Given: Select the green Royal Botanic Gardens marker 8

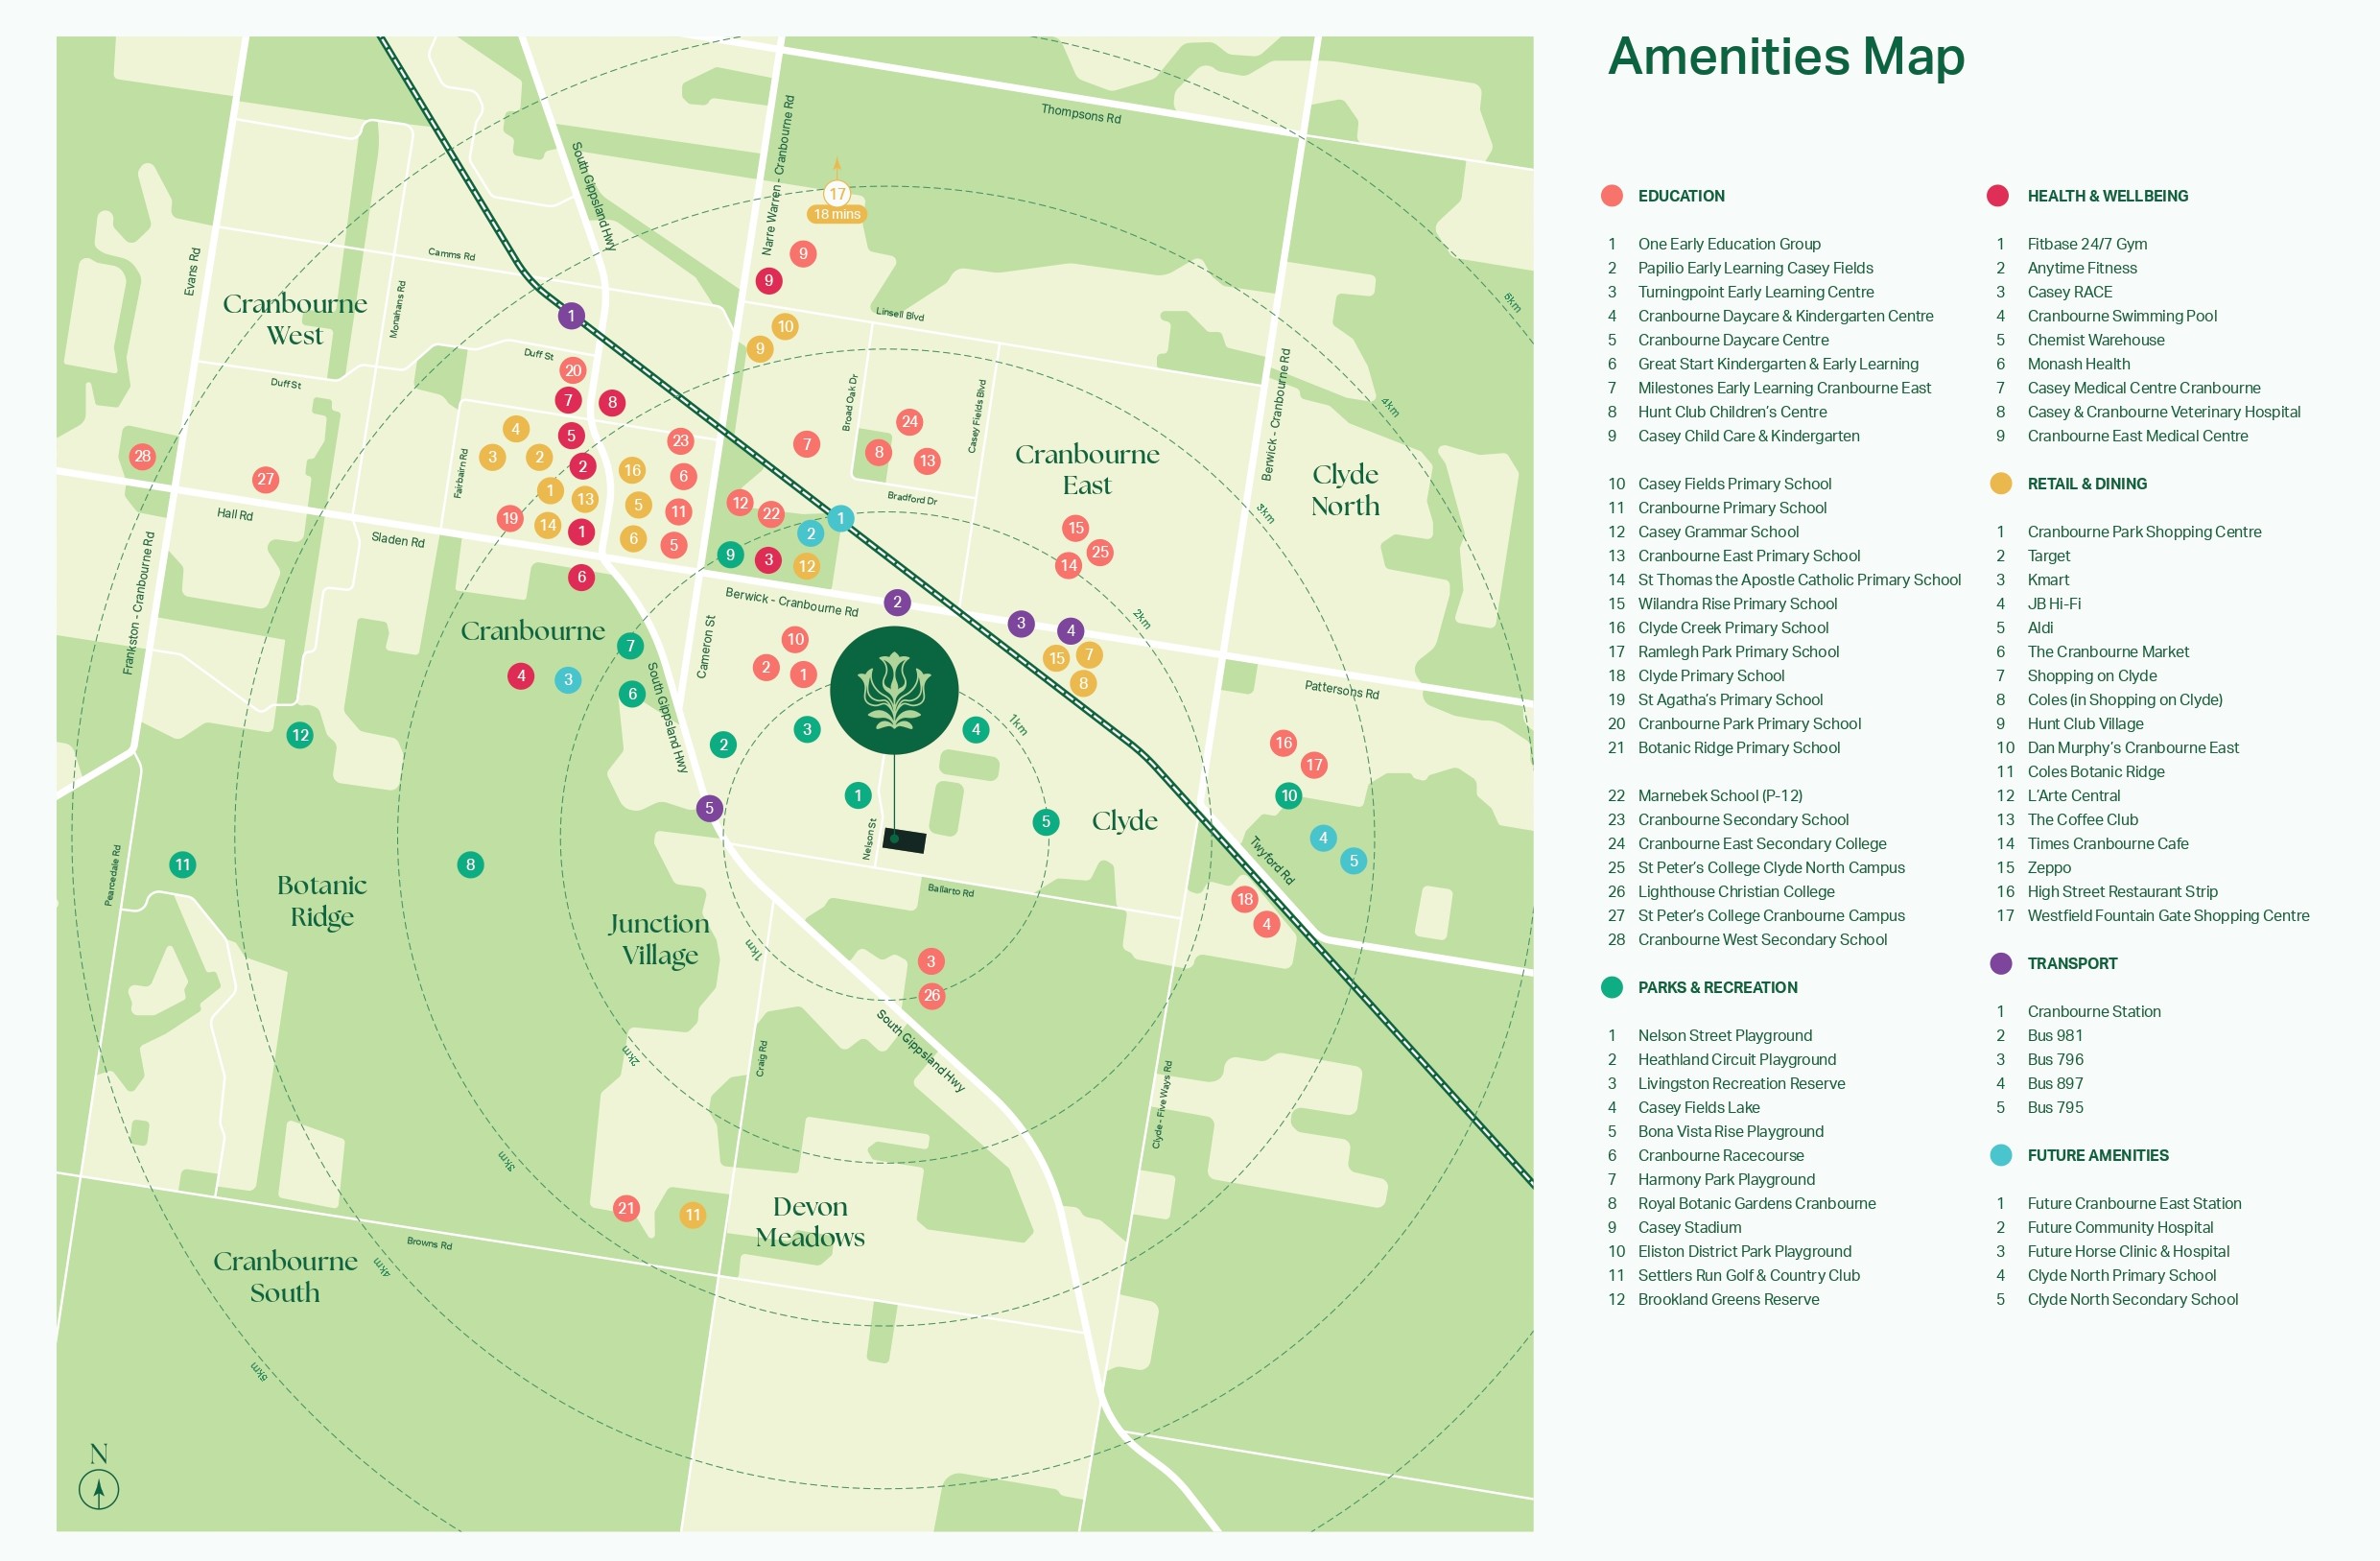Looking at the screenshot, I should 470,864.
